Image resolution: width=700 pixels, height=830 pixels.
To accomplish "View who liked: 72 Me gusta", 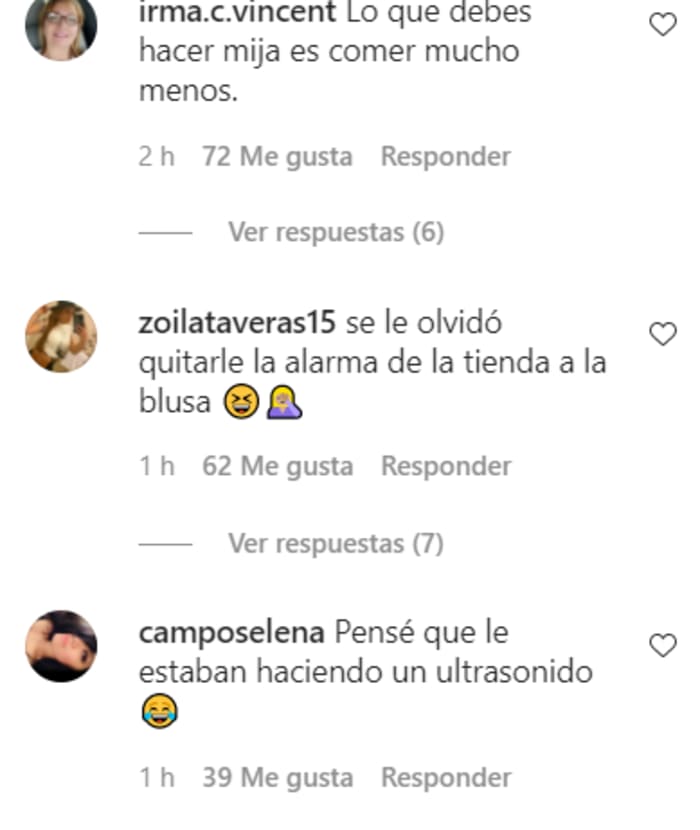I will pos(277,157).
